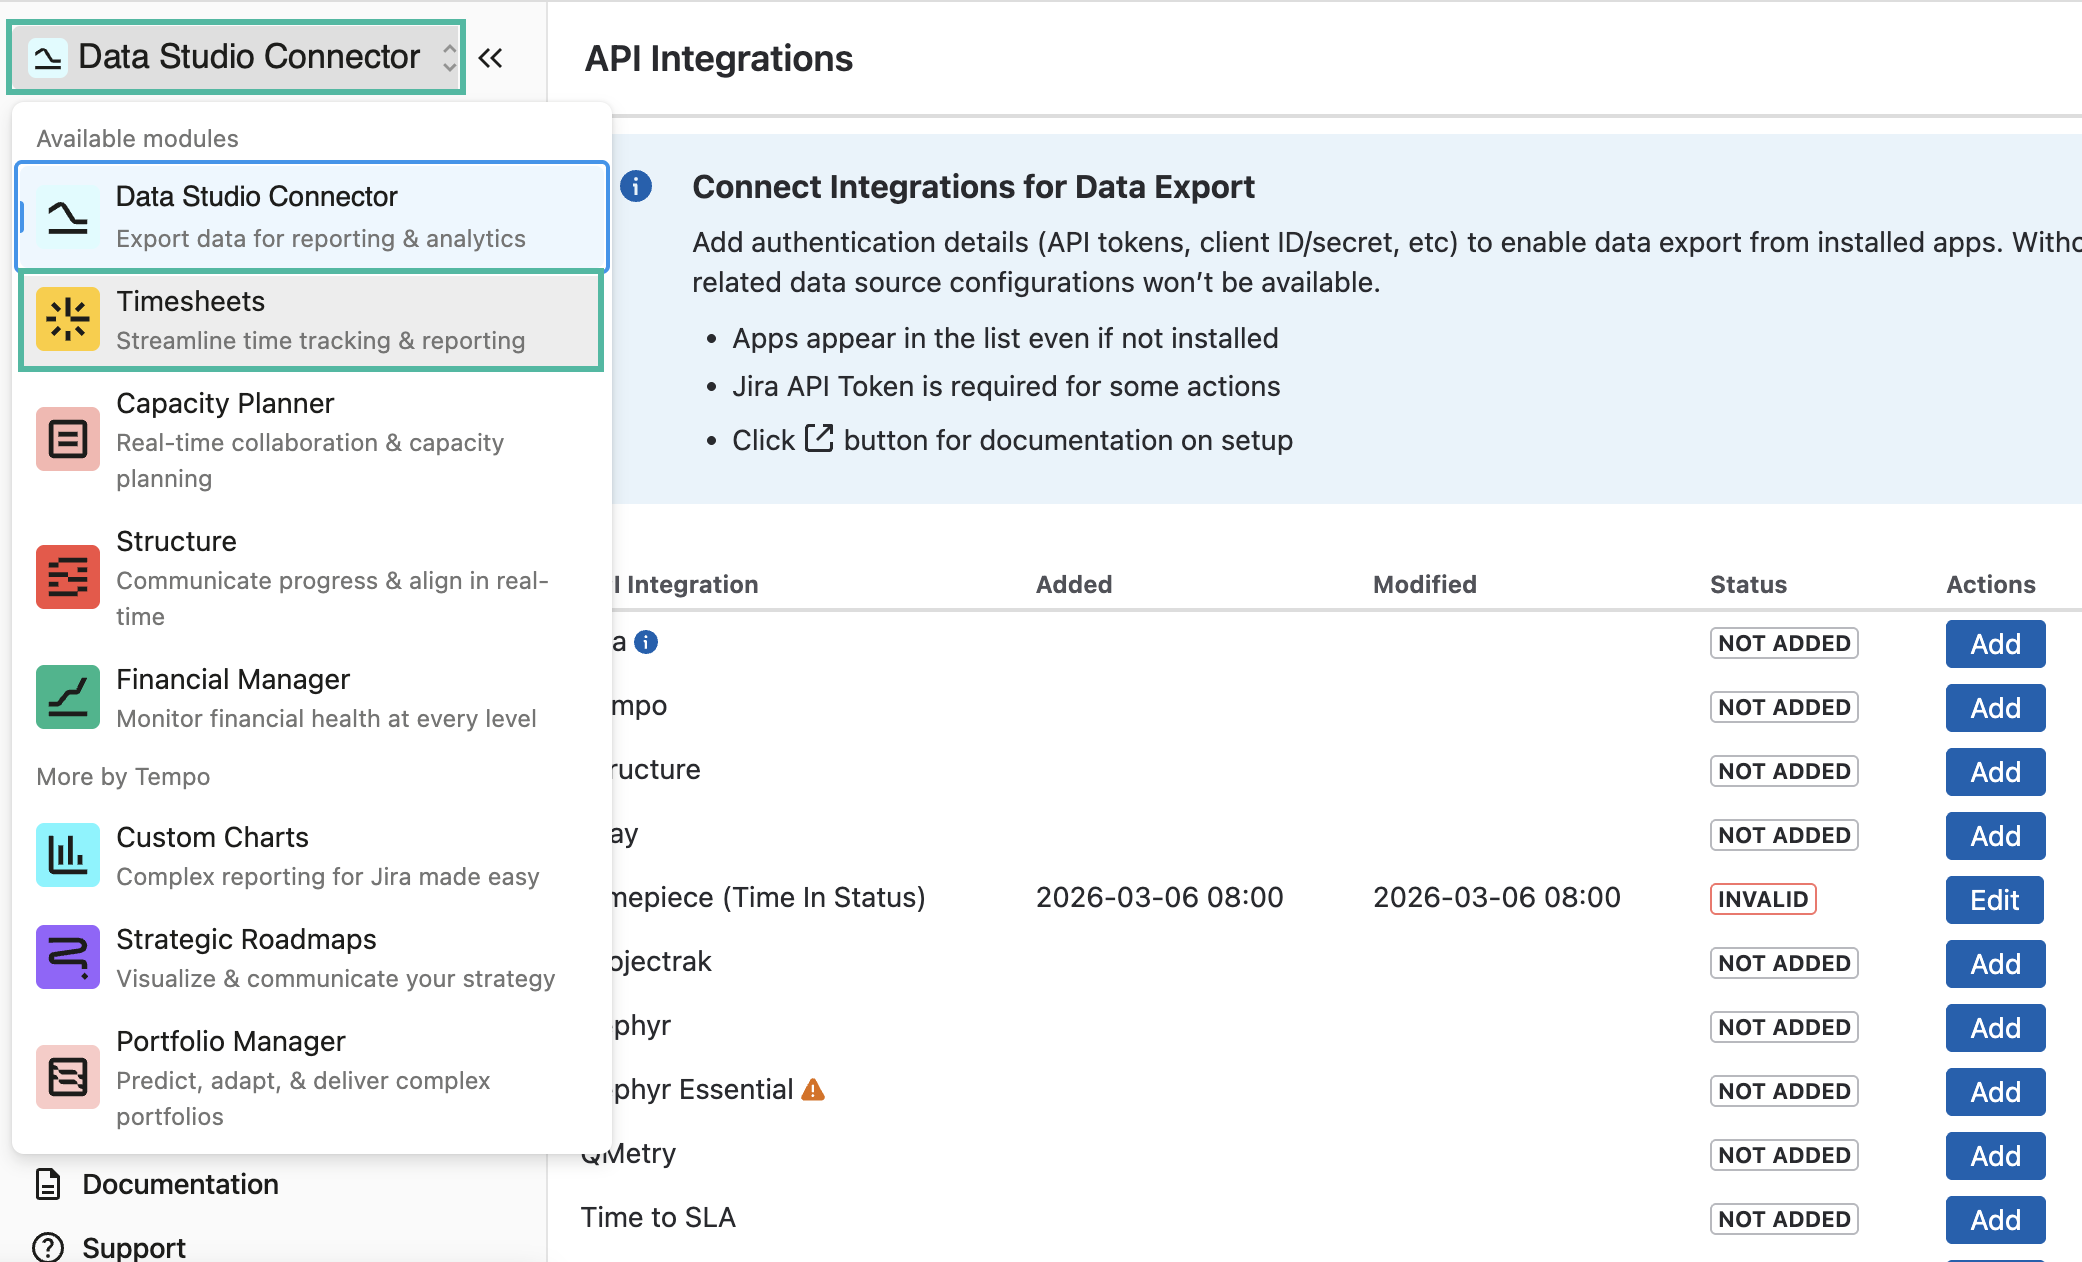Image resolution: width=2082 pixels, height=1262 pixels.
Task: Collapse the sidebar with the double-chevron icon
Action: tap(490, 58)
